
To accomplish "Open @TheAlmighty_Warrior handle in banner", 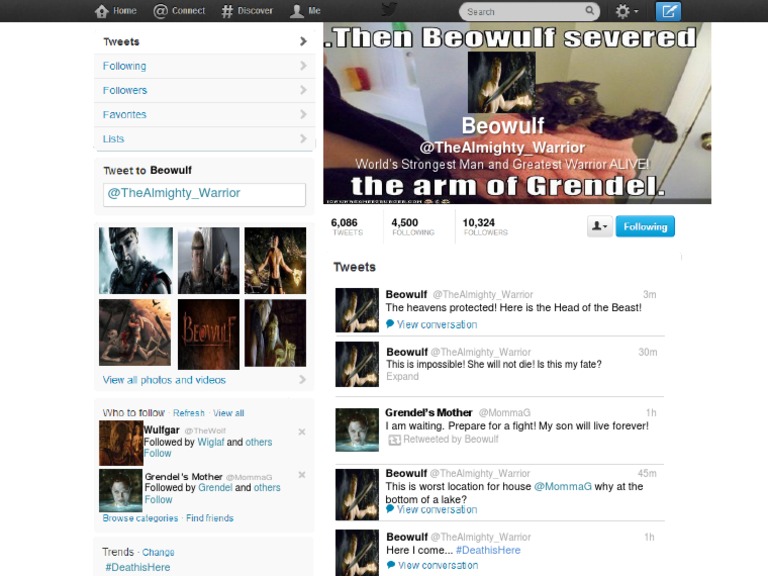I will [502, 147].
